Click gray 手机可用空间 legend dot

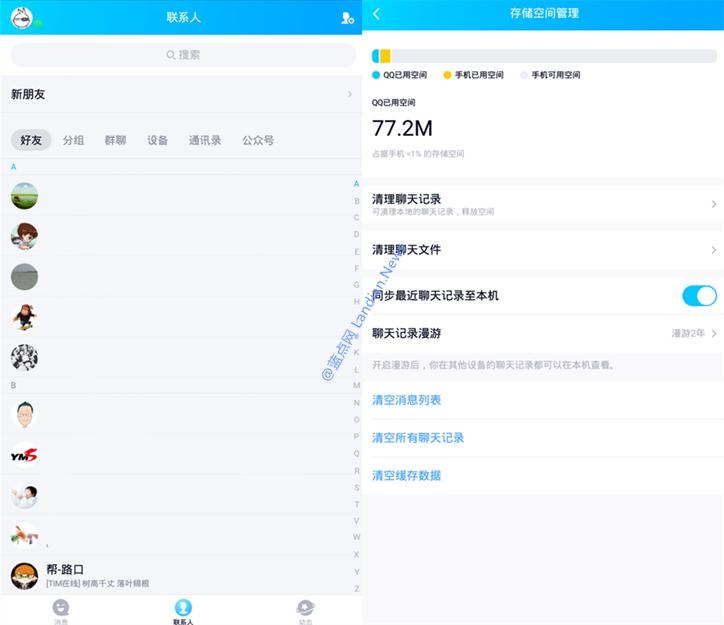point(524,75)
